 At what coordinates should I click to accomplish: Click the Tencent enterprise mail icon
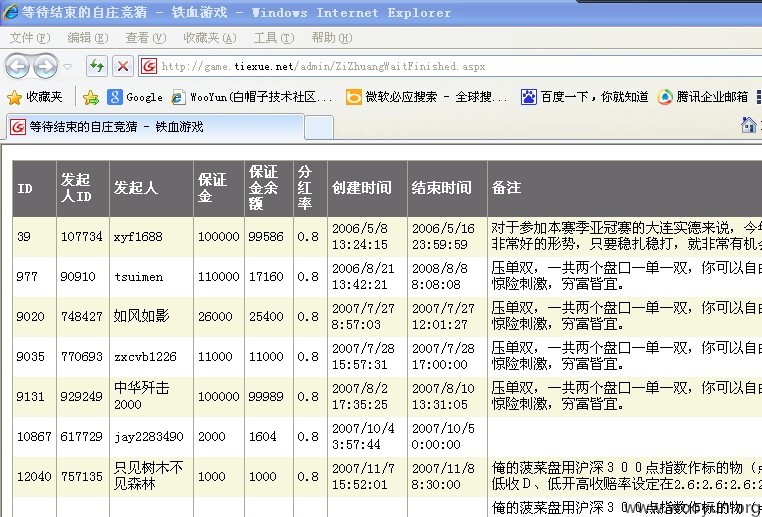pos(665,97)
